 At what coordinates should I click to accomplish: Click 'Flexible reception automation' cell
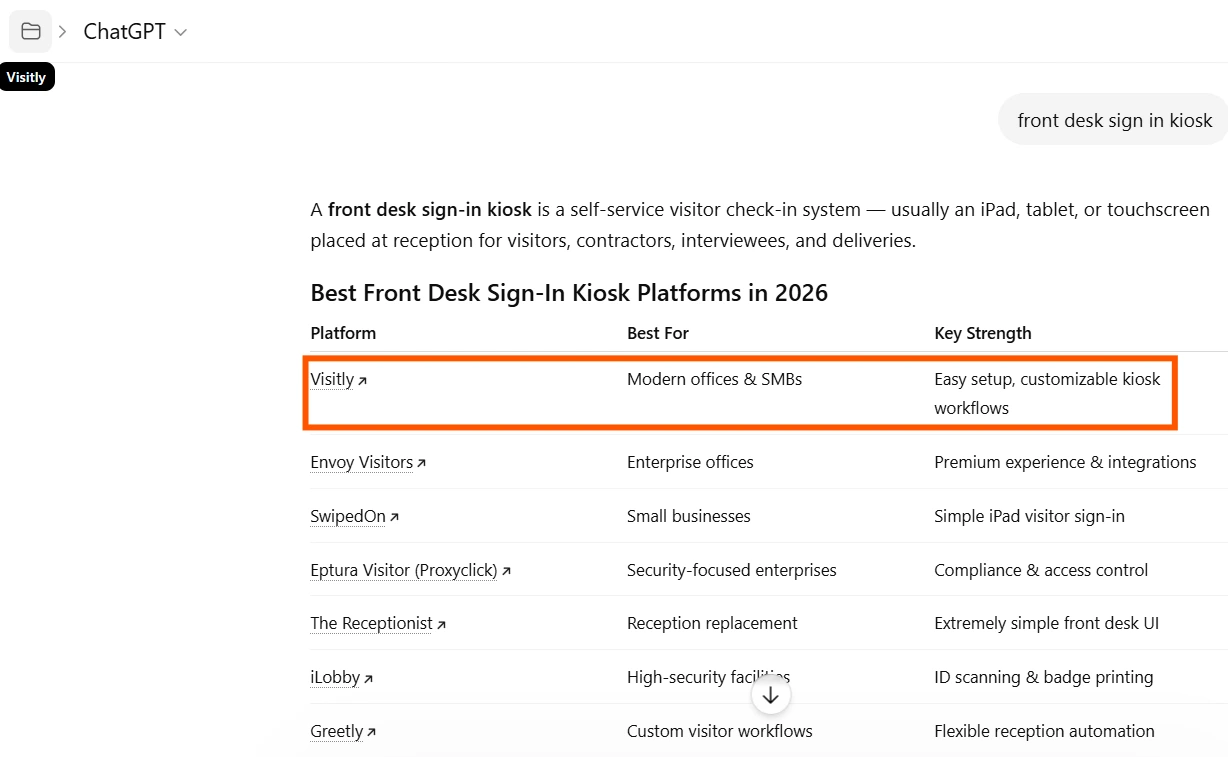(x=1044, y=731)
